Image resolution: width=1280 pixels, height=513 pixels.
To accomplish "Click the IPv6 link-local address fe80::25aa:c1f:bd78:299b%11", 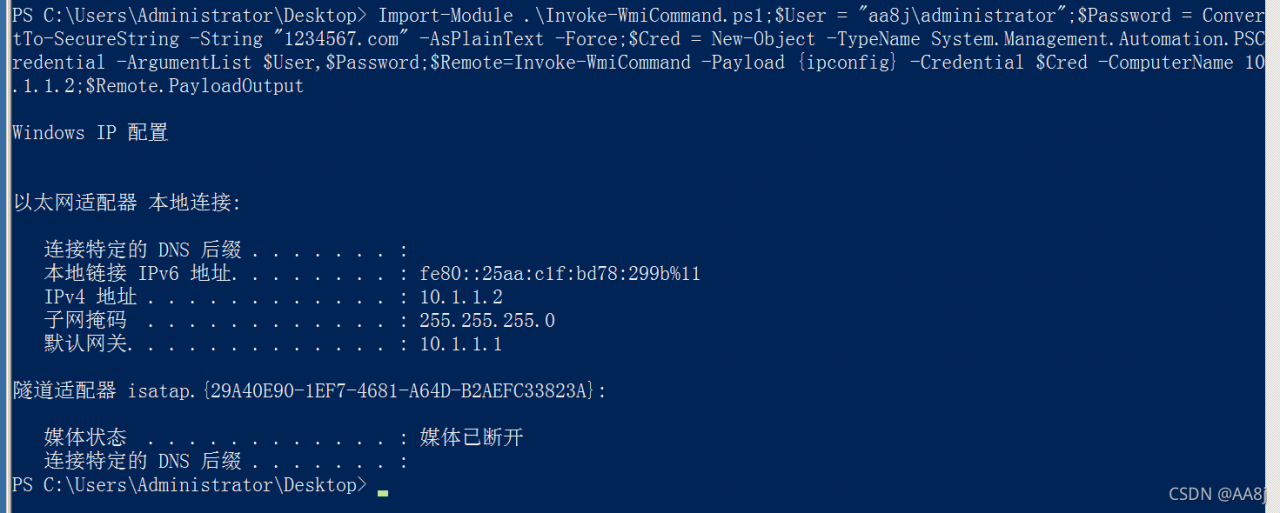I will [560, 274].
